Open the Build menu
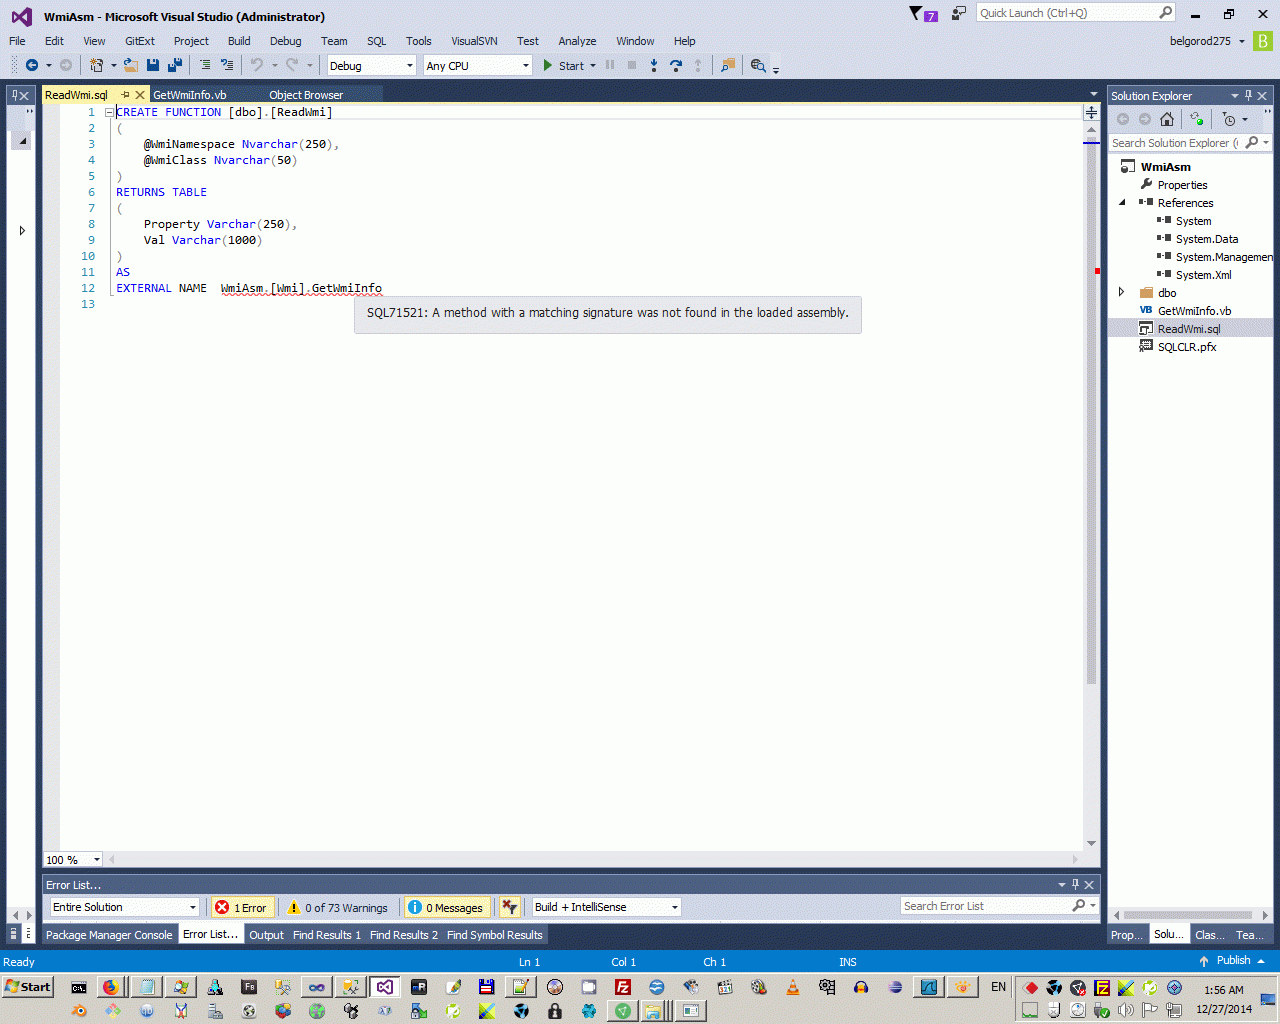The height and width of the screenshot is (1024, 1280). pos(239,41)
